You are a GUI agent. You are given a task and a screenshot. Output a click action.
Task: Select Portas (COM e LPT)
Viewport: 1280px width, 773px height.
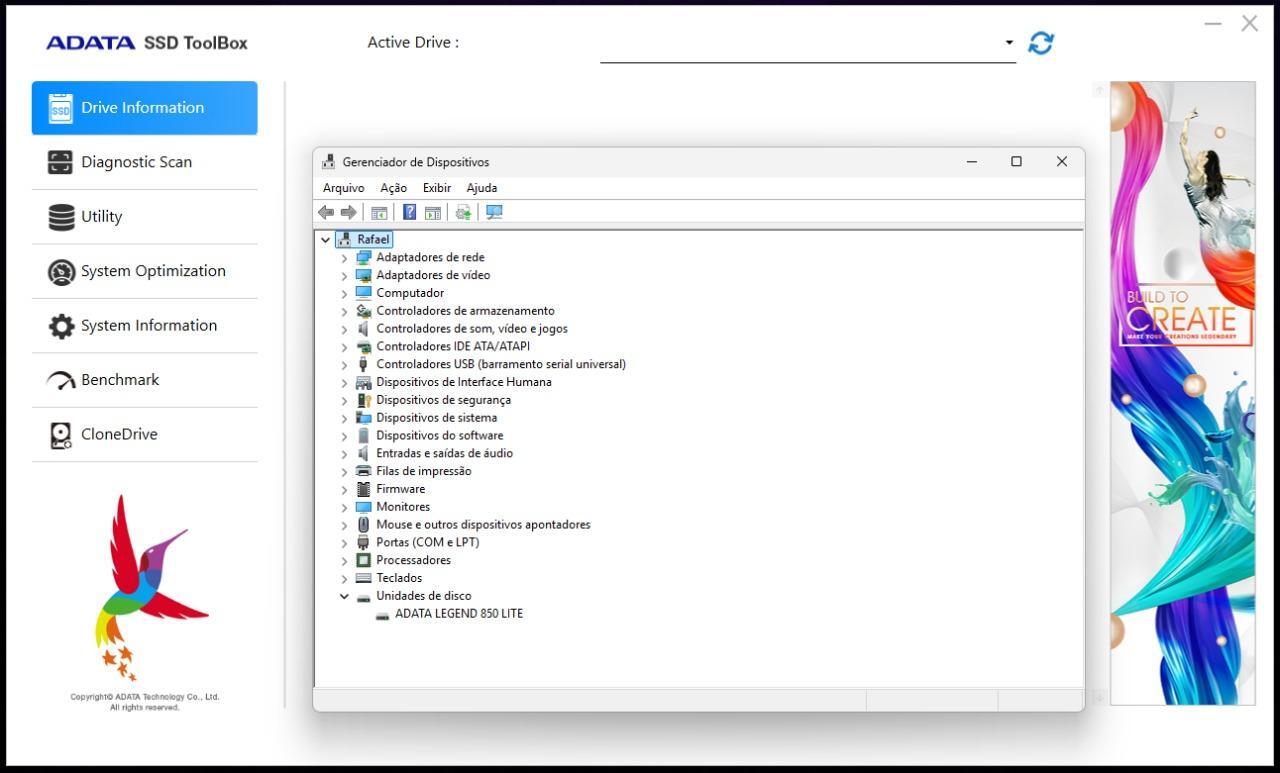428,543
